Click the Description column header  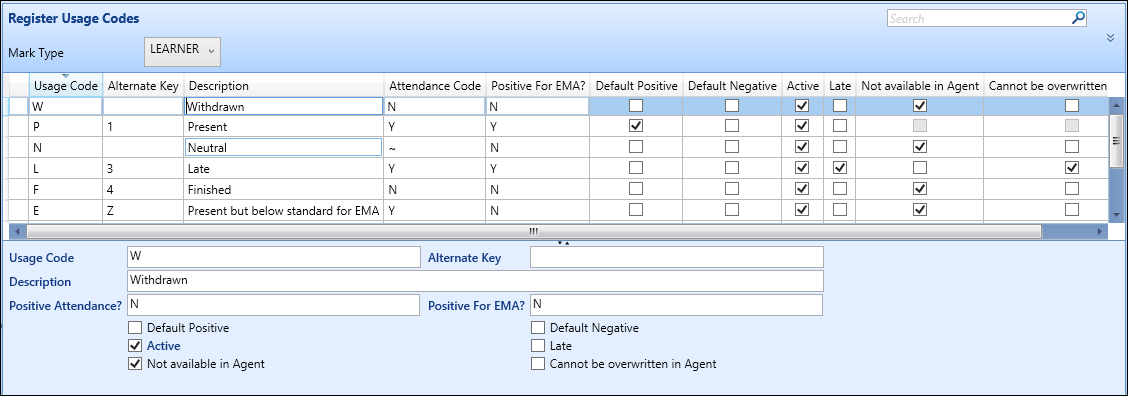(283, 86)
